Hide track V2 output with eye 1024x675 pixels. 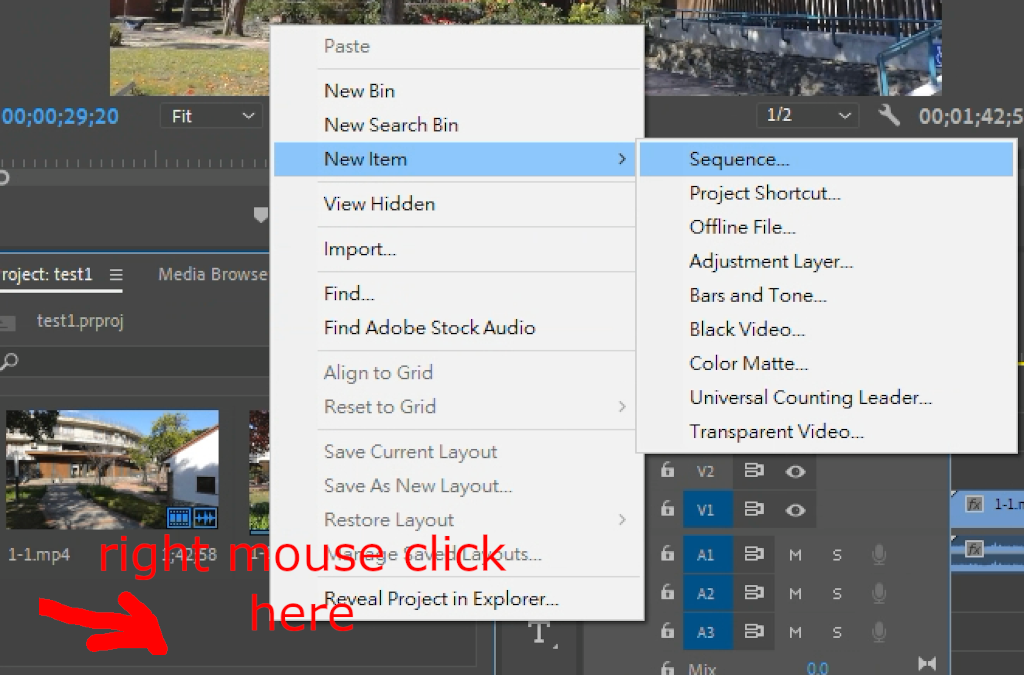pyautogui.click(x=795, y=471)
